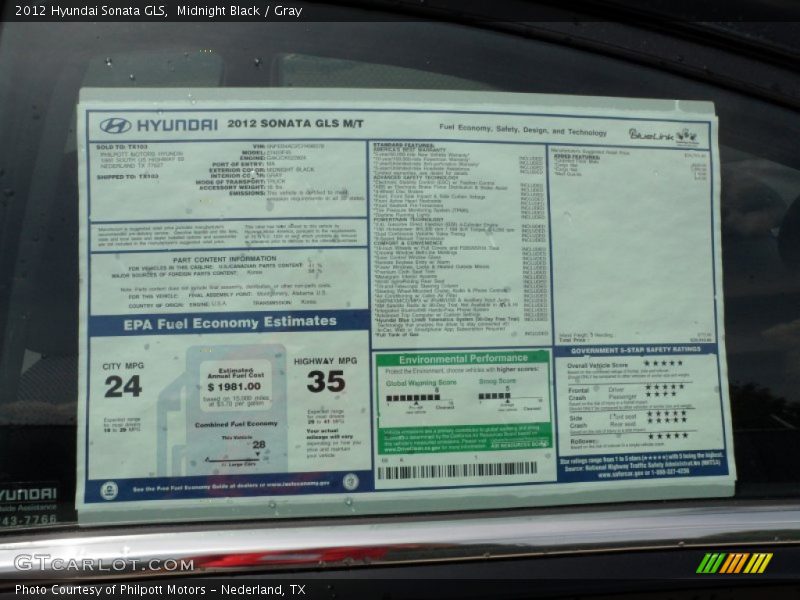Select "Fuel Economy, Safety, Design, and Technology" tagline
Image resolution: width=800 pixels, height=600 pixels.
pos(523,130)
